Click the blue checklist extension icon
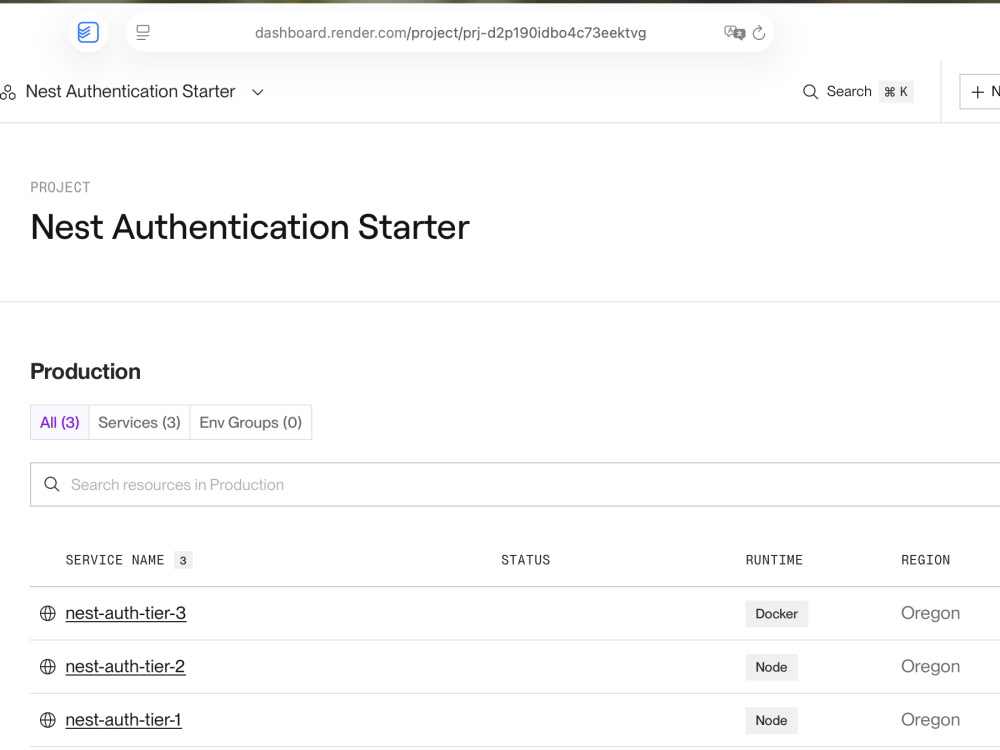Viewport: 1000px width, 750px height. [88, 32]
